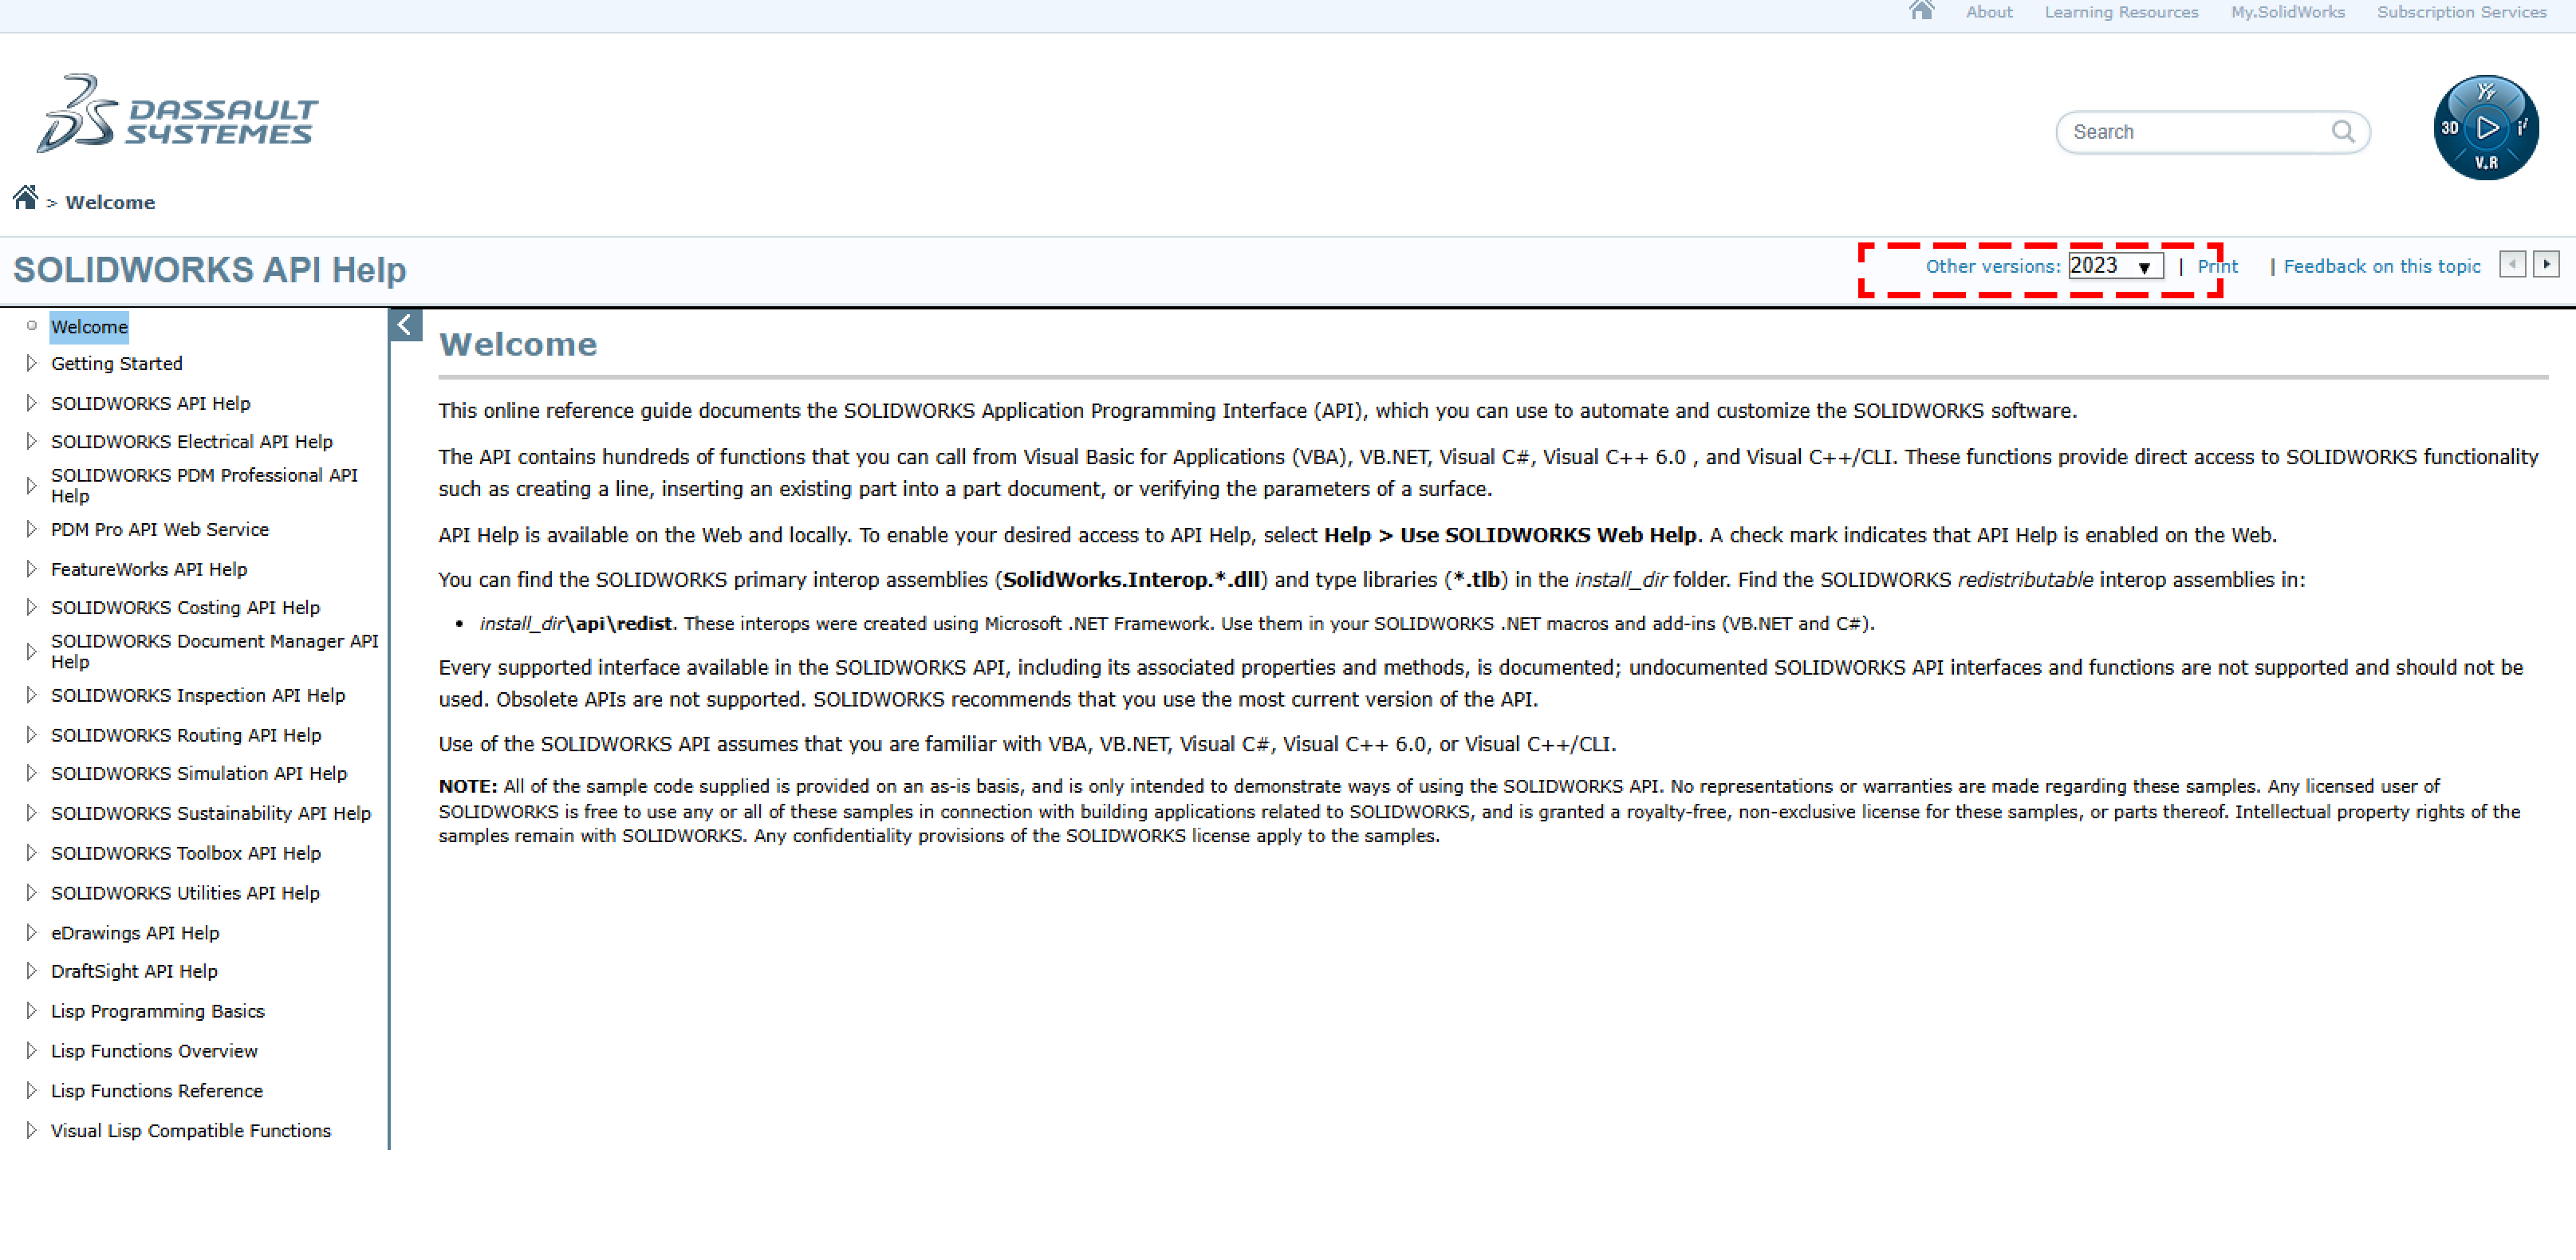The width and height of the screenshot is (2576, 1260).
Task: Expand the eDrawings API Help node
Action: [31, 932]
